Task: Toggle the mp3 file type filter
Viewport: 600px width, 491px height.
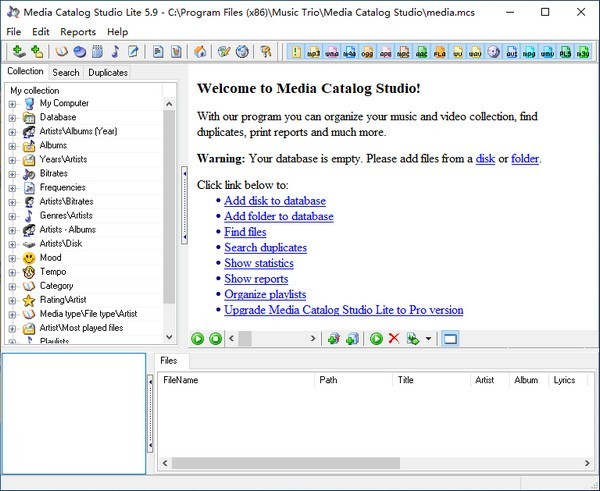Action: point(313,52)
